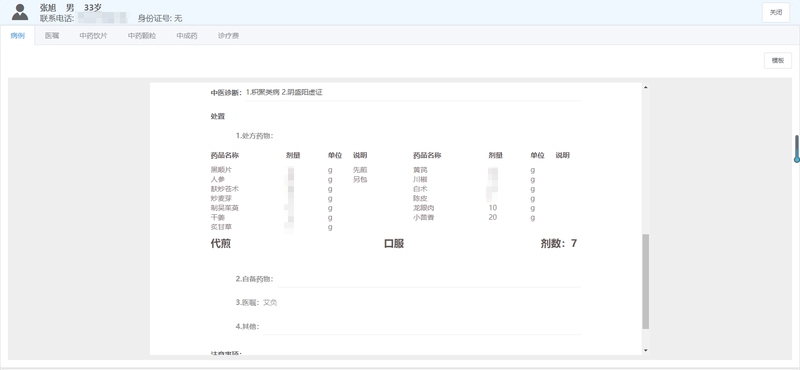Click the drug name 黑顺片
The width and height of the screenshot is (800, 370).
[x=221, y=170]
